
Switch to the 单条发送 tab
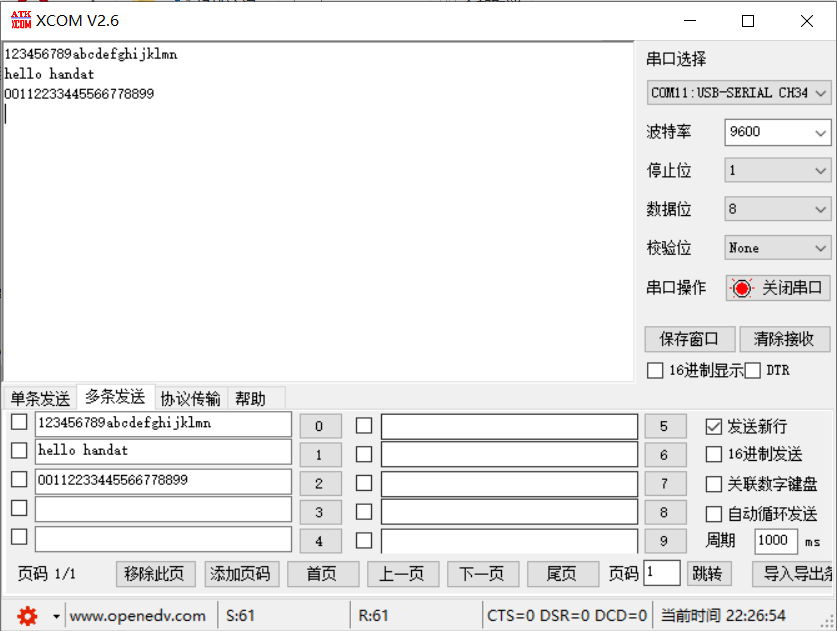pyautogui.click(x=40, y=399)
